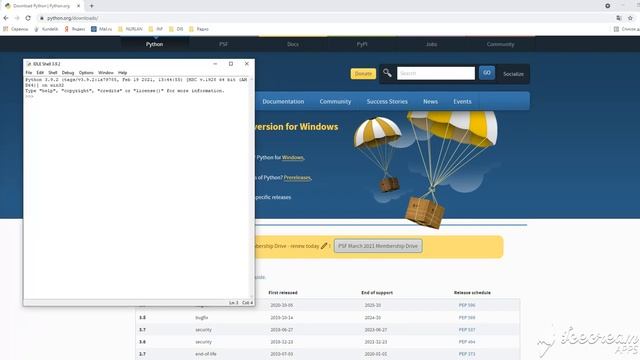640x360 pixels.
Task: Open the Сервисы apps bookmark
Action: (x=16, y=29)
